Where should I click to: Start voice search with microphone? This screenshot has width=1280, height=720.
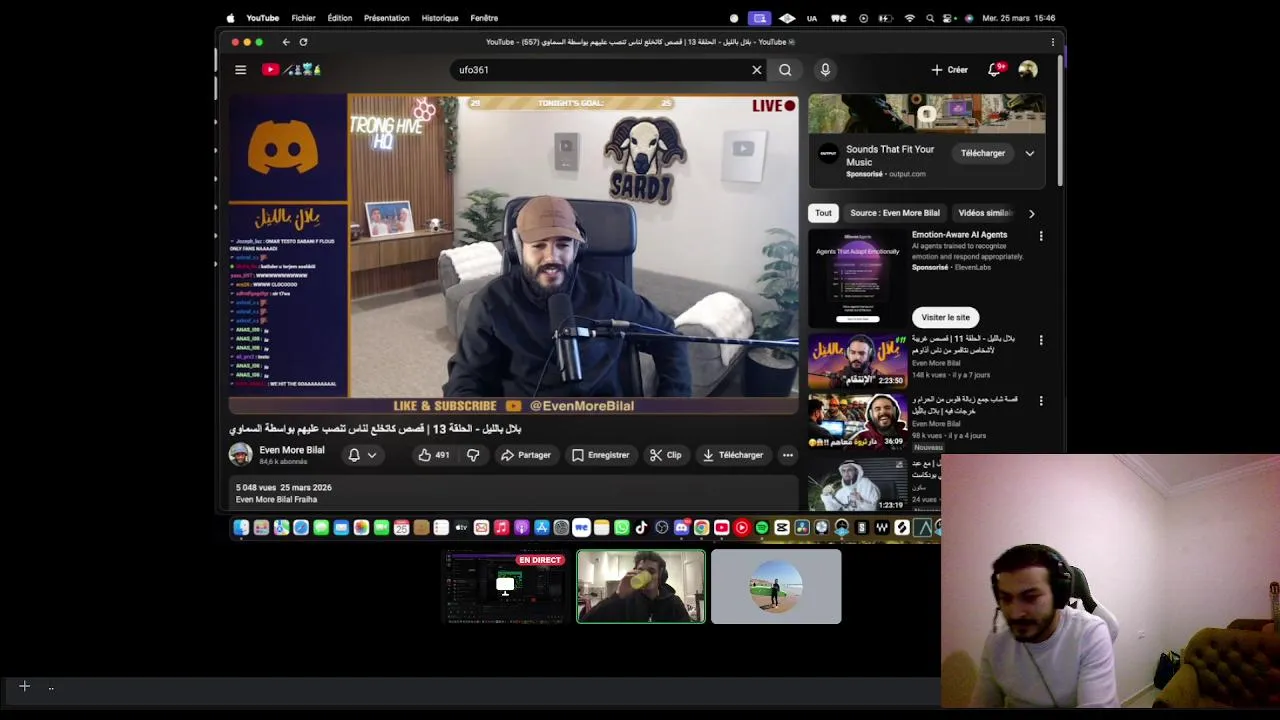(825, 70)
